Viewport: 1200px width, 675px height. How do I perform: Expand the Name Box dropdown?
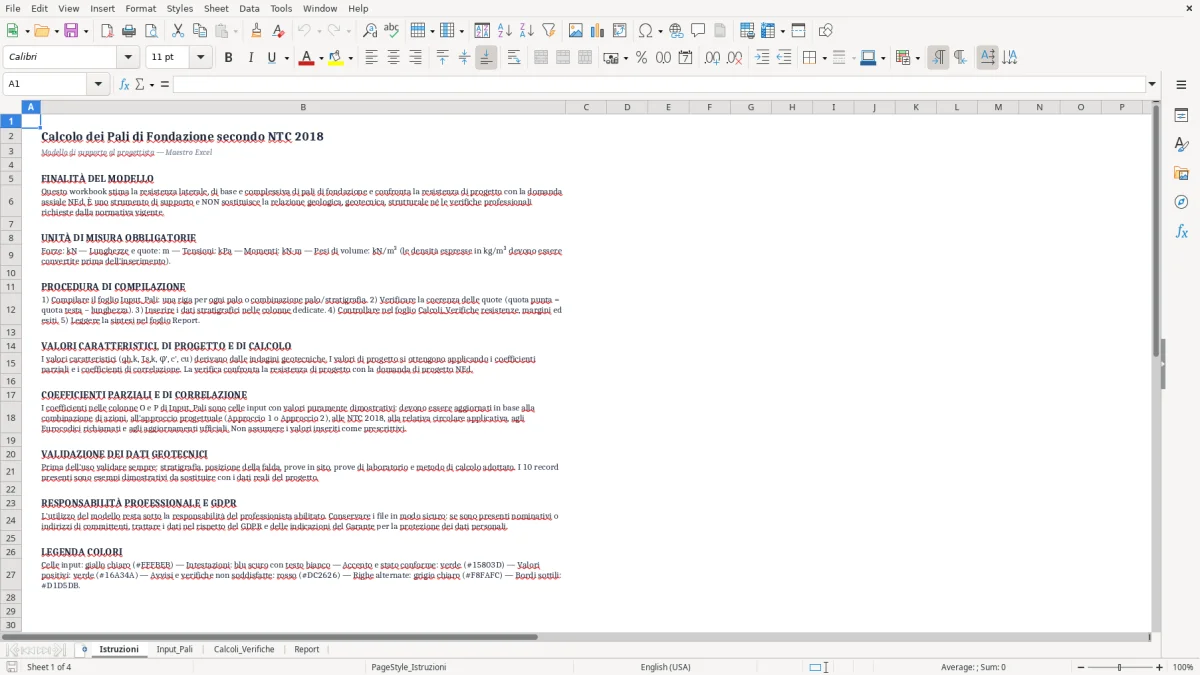(x=99, y=84)
